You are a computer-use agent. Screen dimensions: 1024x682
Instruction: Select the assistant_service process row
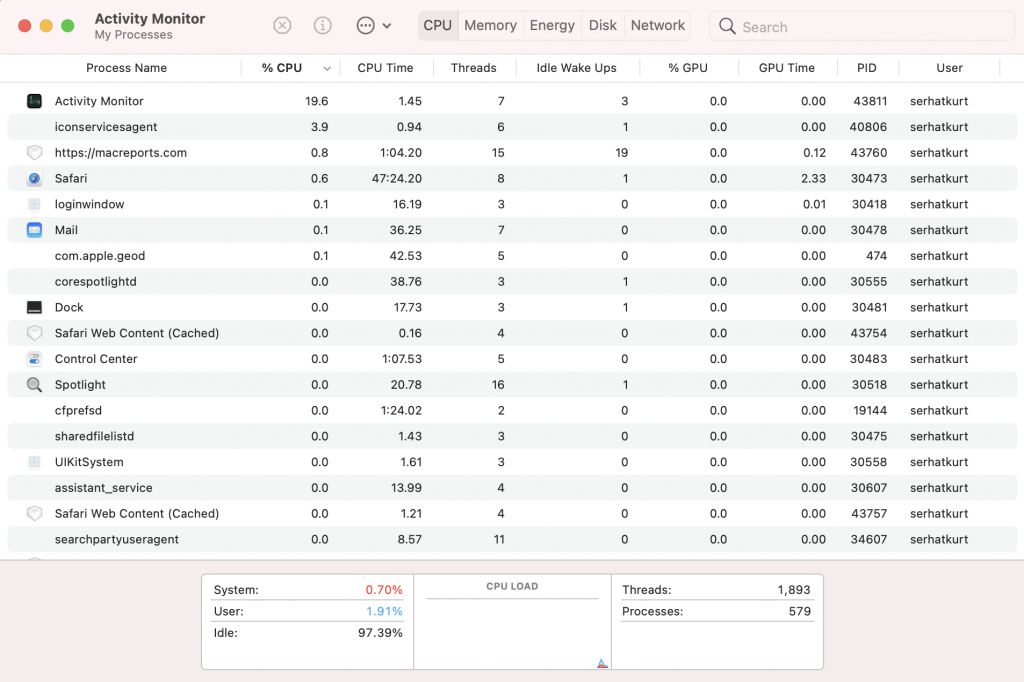pos(512,488)
